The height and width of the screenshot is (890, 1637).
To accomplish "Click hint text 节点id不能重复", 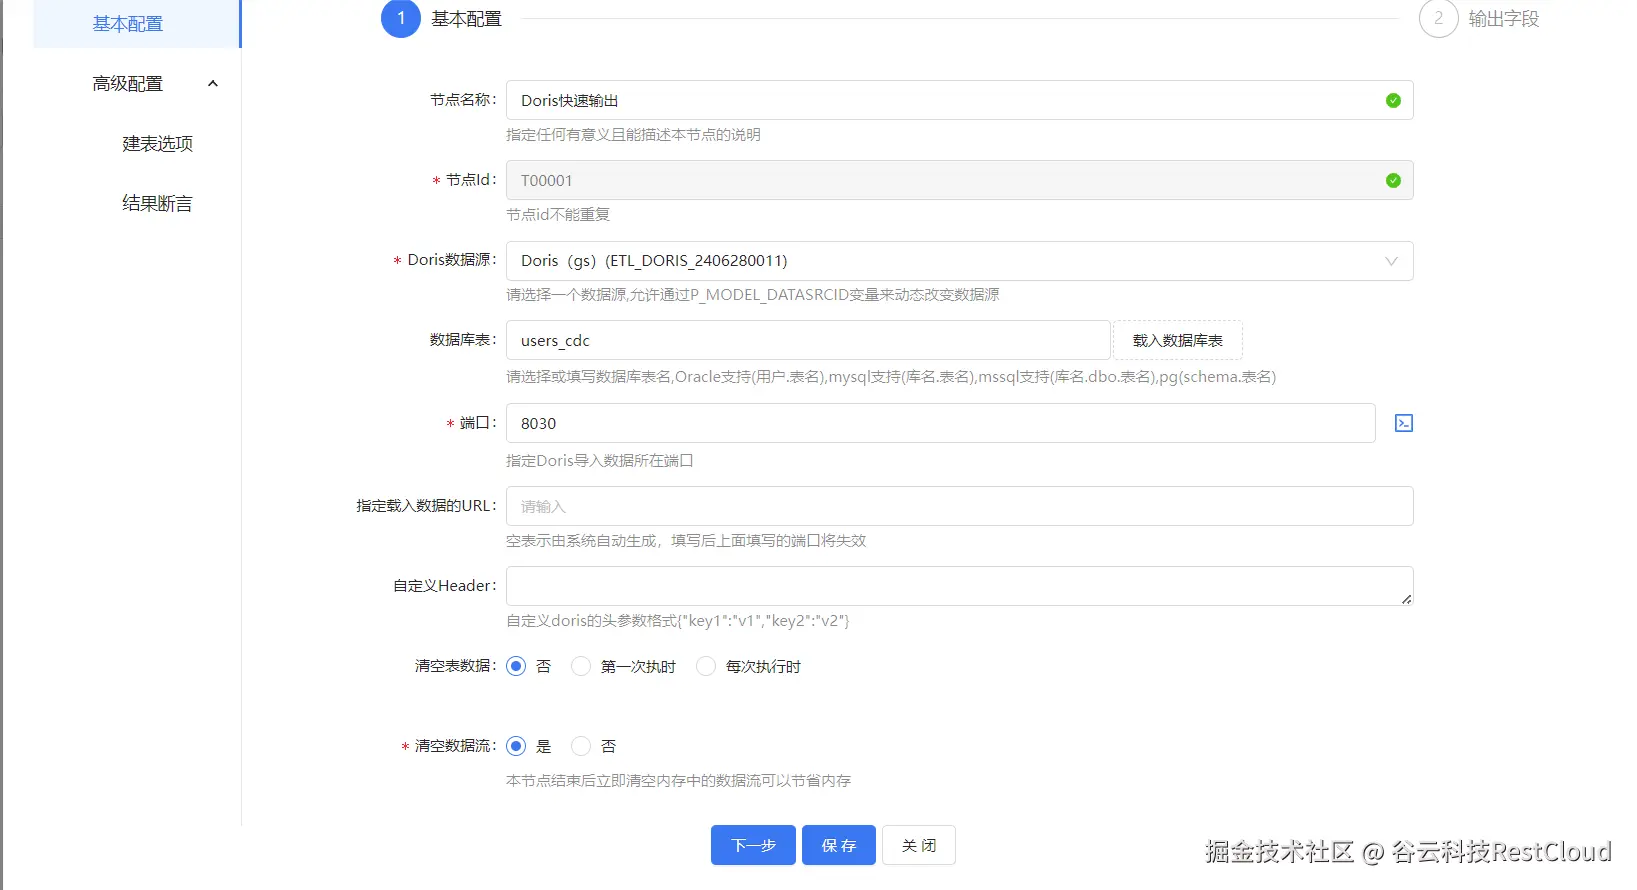I will (x=558, y=214).
